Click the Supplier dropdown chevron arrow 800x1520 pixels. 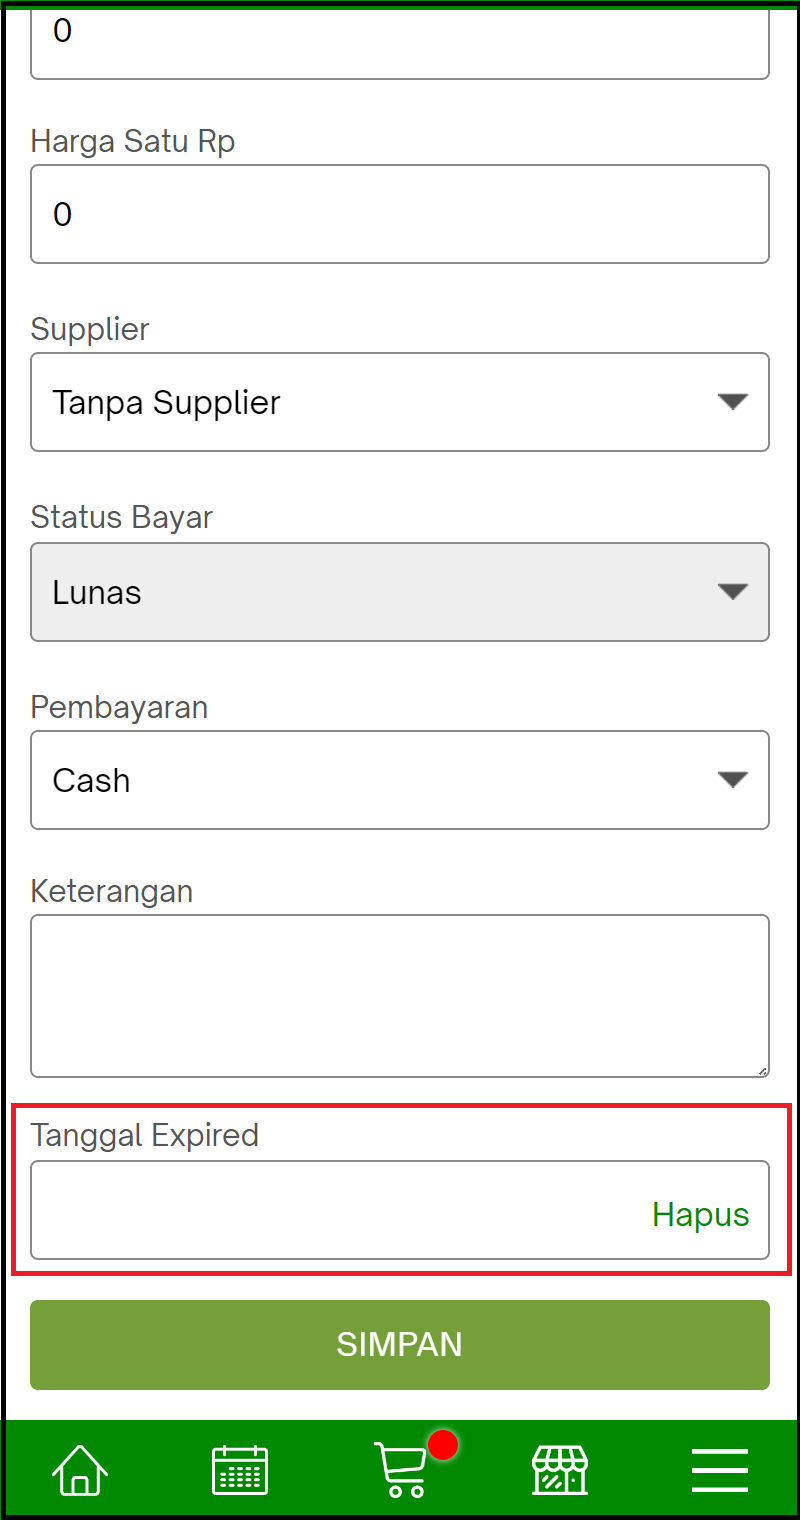pyautogui.click(x=734, y=402)
